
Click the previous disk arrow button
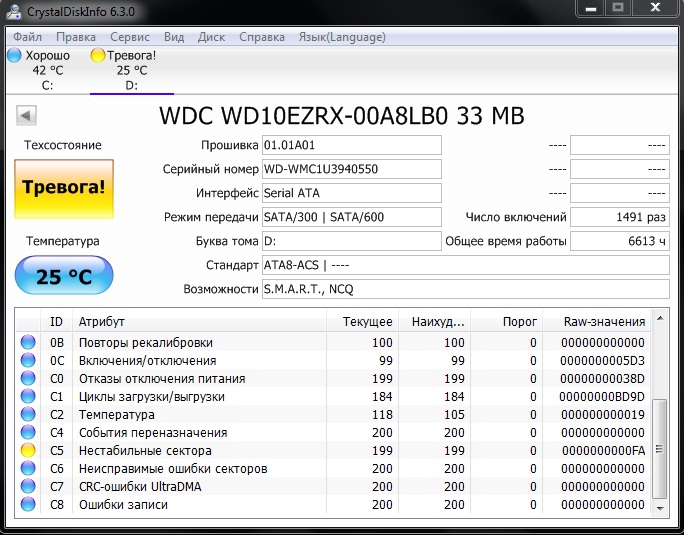pos(26,116)
